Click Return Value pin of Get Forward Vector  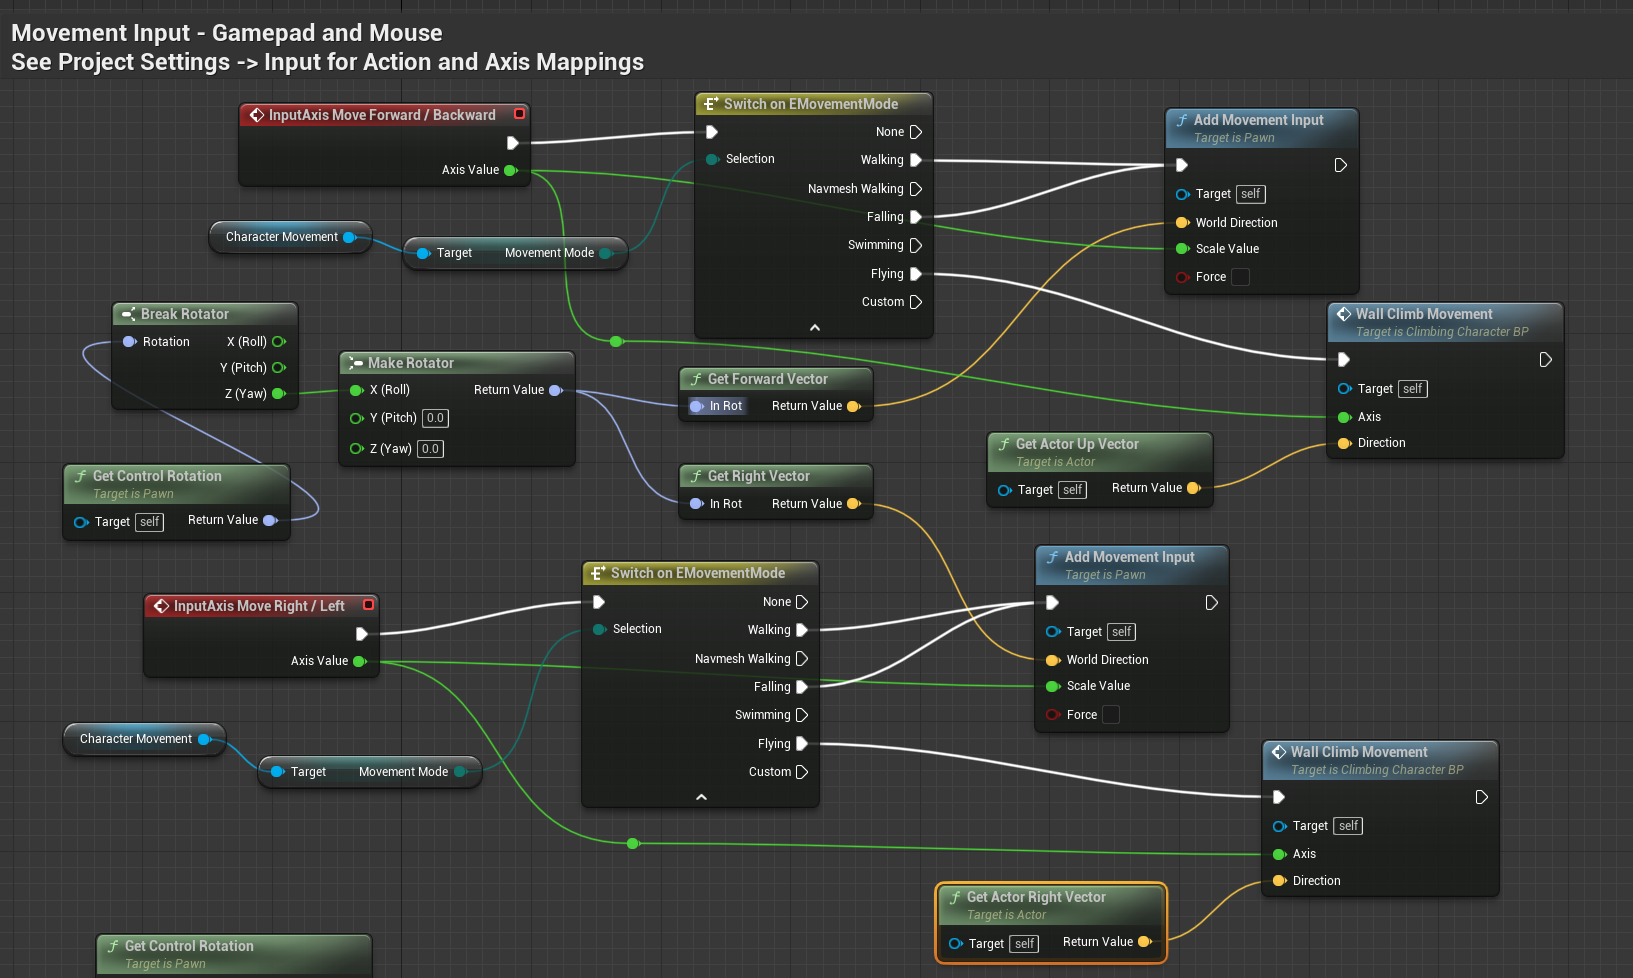[853, 406]
